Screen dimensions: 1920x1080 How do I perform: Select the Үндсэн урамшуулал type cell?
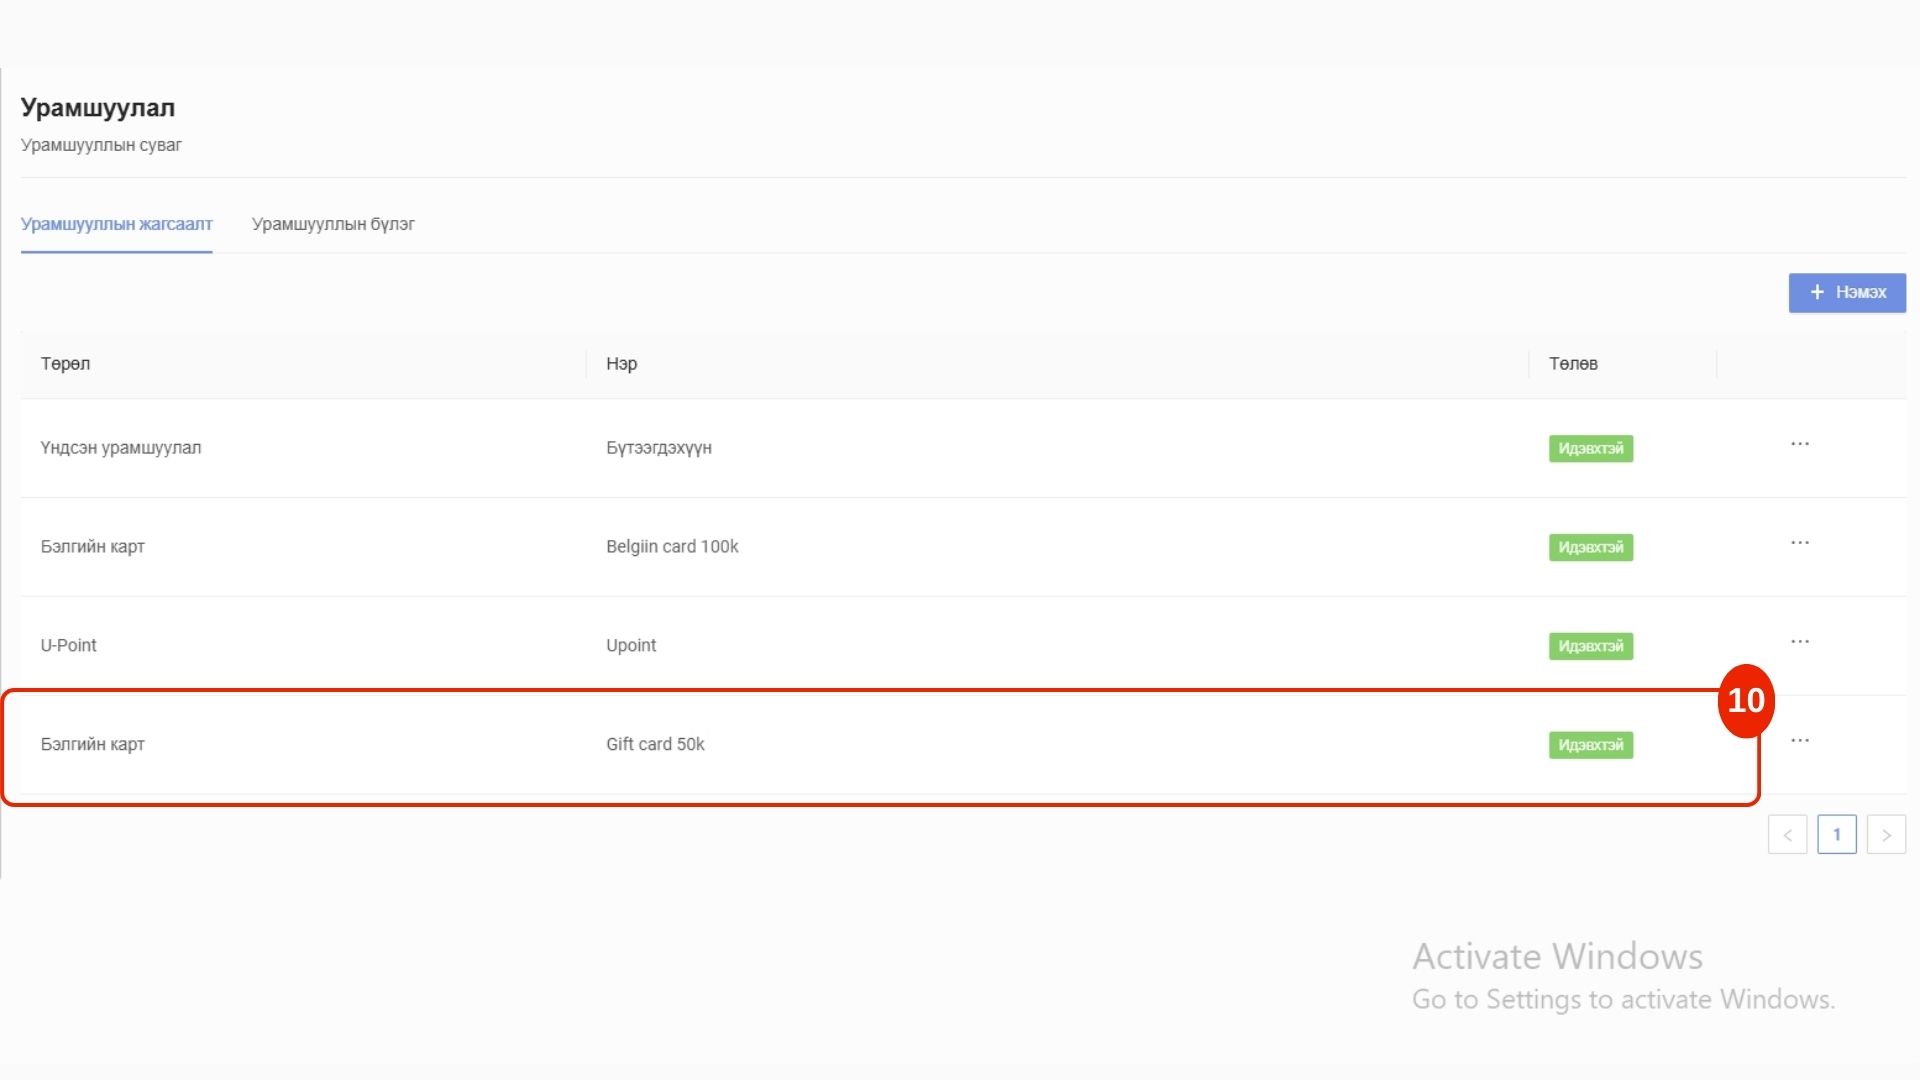point(120,448)
